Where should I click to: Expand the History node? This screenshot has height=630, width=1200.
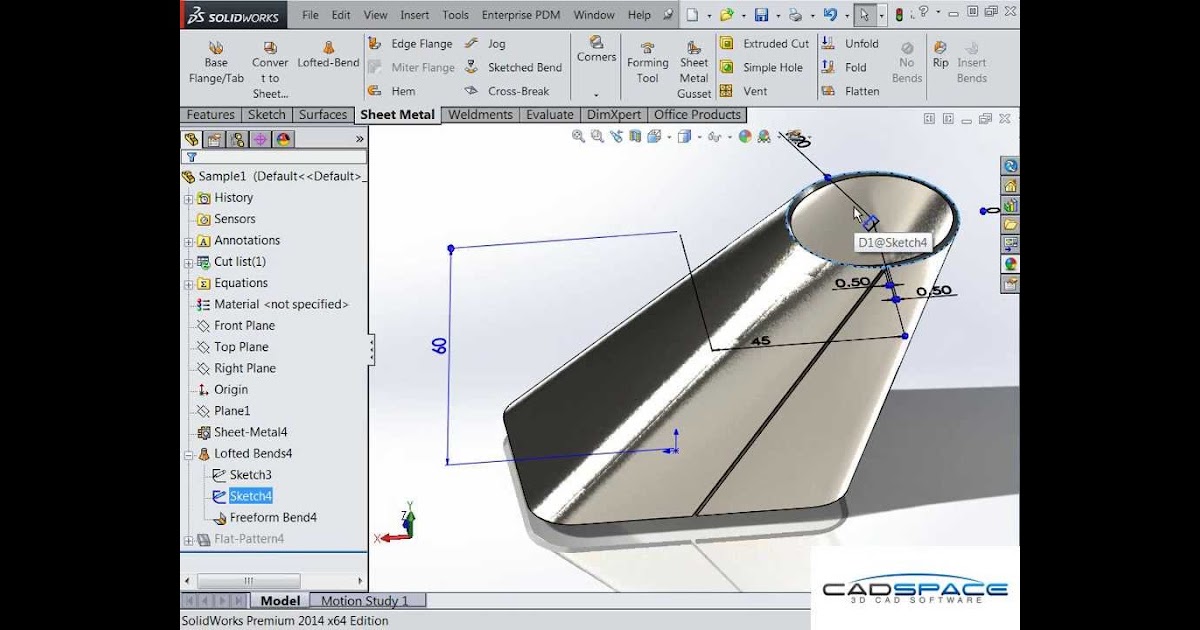(x=188, y=198)
